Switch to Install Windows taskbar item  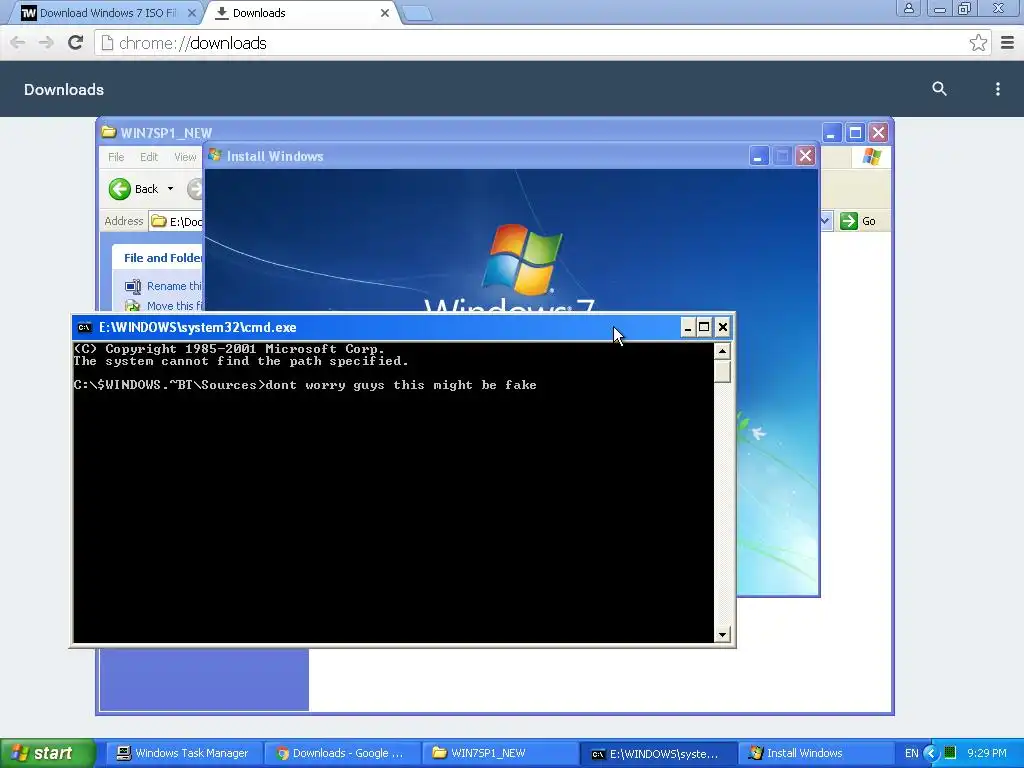click(x=816, y=753)
